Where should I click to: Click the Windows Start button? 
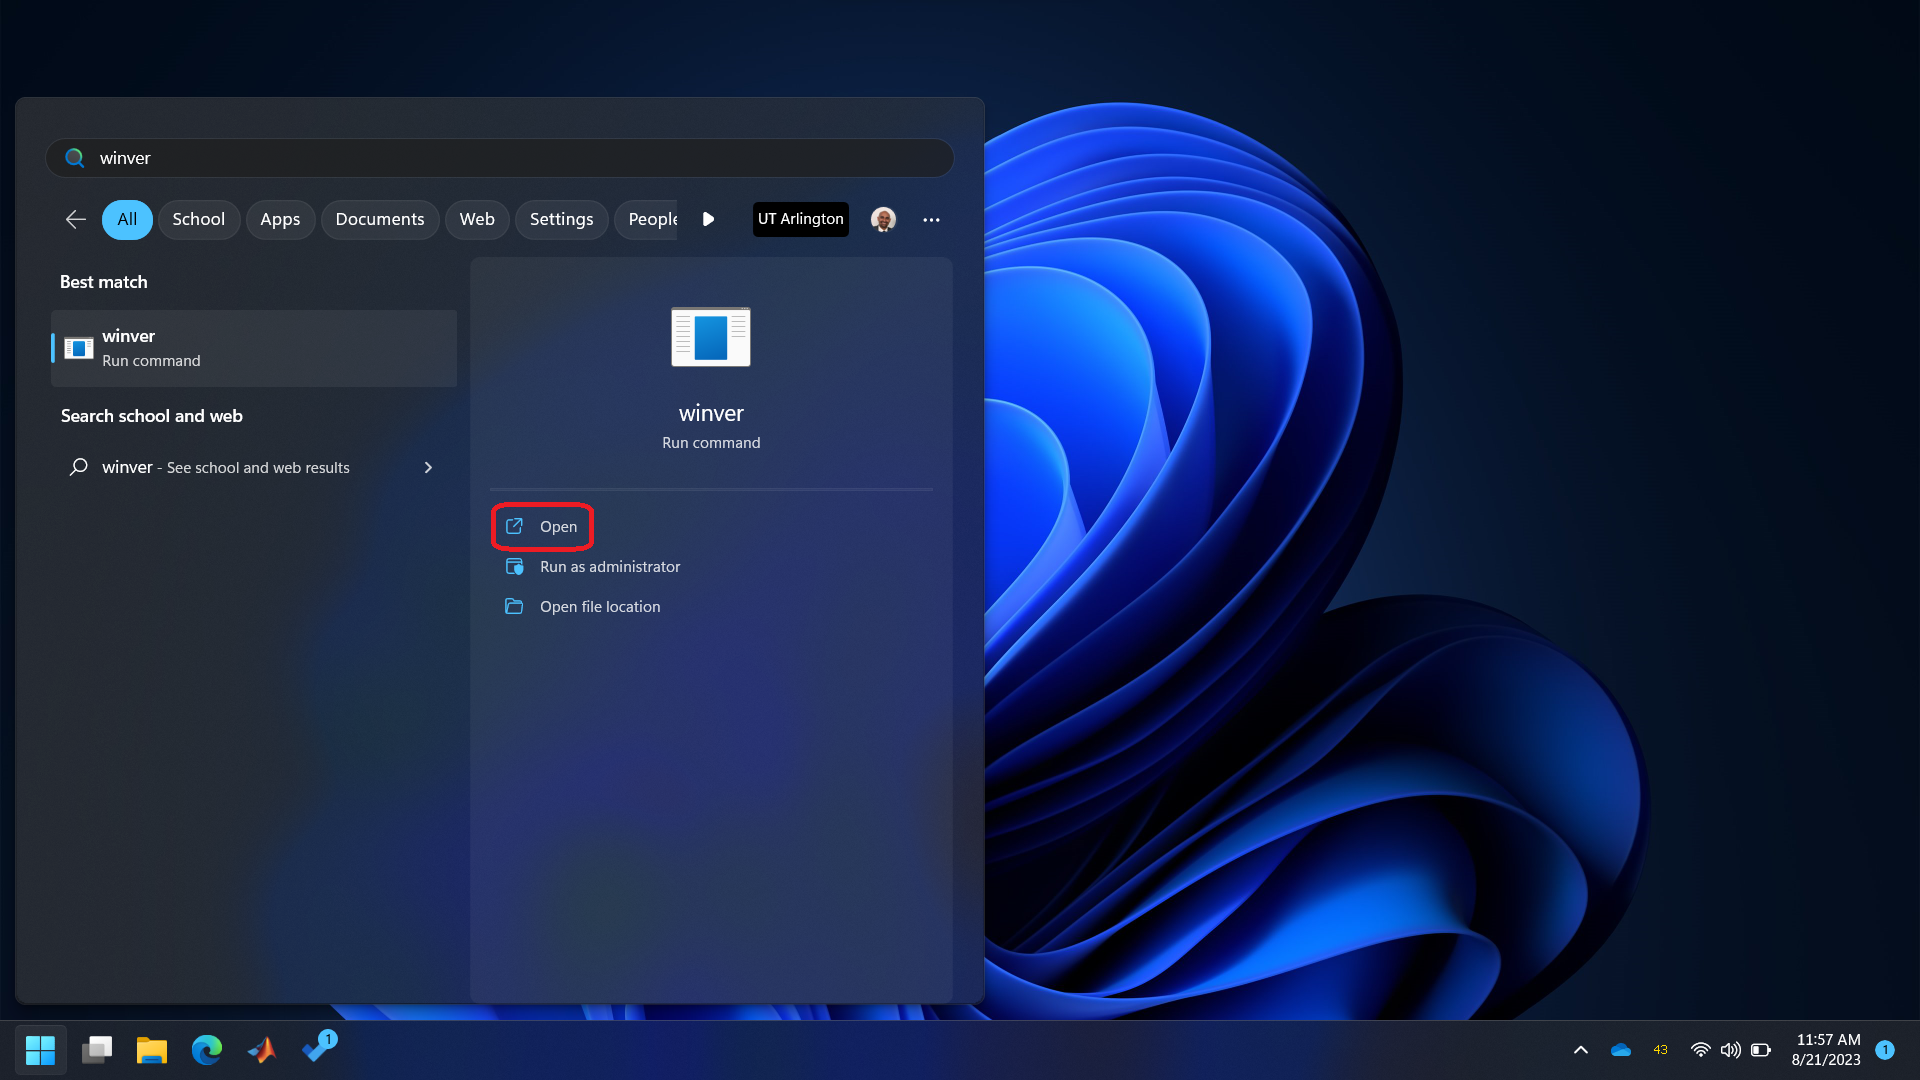point(40,1050)
